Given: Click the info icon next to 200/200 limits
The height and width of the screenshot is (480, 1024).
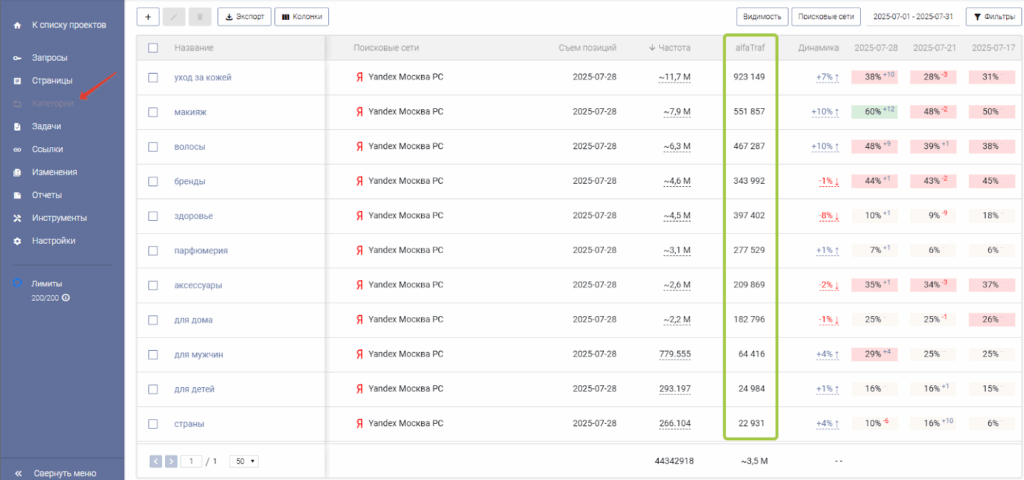Looking at the screenshot, I should pos(65,298).
